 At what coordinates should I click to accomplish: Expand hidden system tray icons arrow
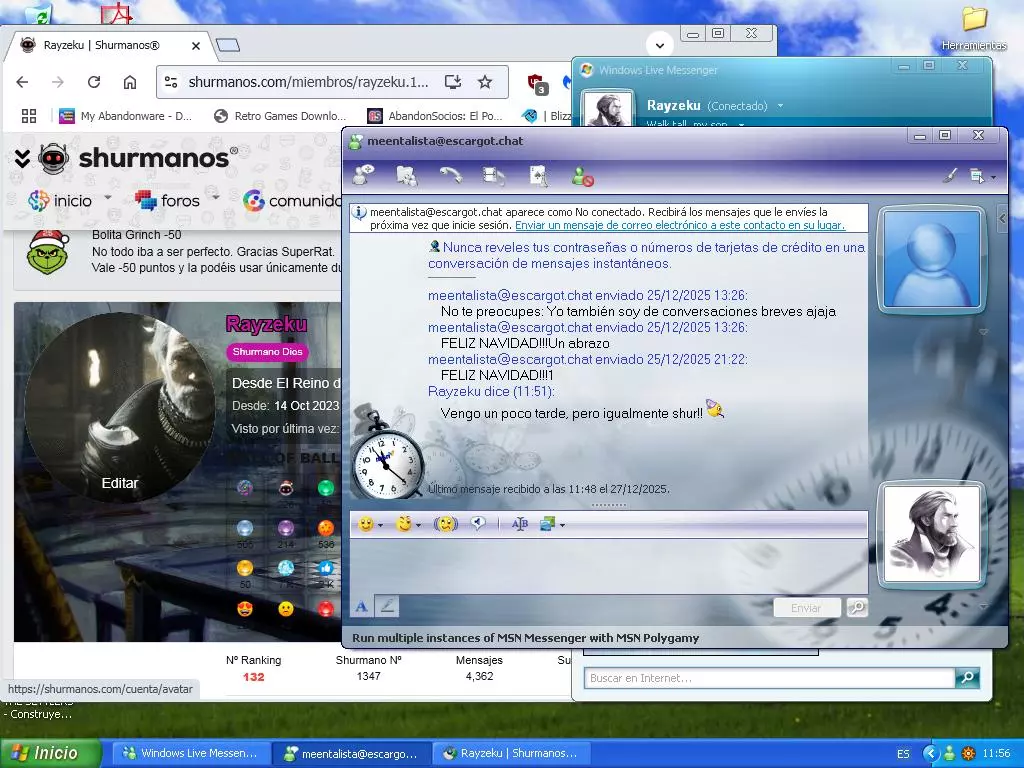coord(930,754)
